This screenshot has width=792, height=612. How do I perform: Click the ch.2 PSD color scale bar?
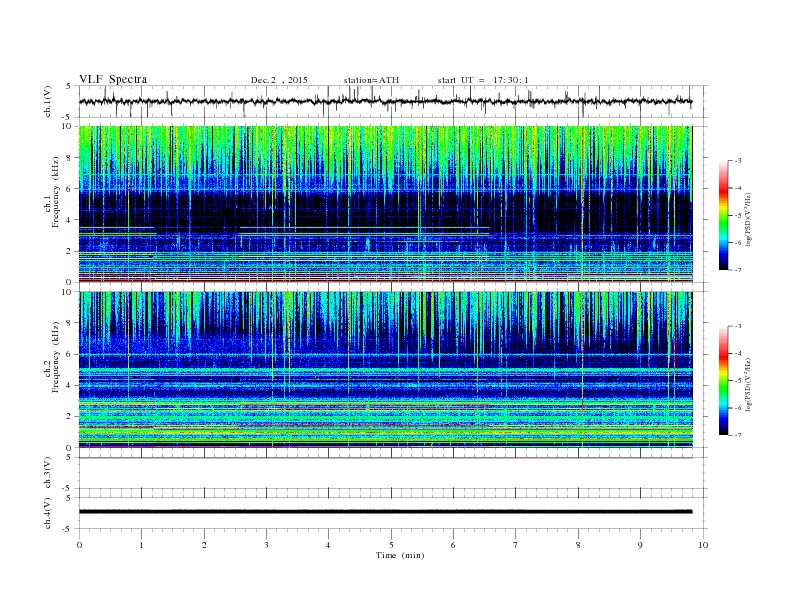(x=723, y=380)
